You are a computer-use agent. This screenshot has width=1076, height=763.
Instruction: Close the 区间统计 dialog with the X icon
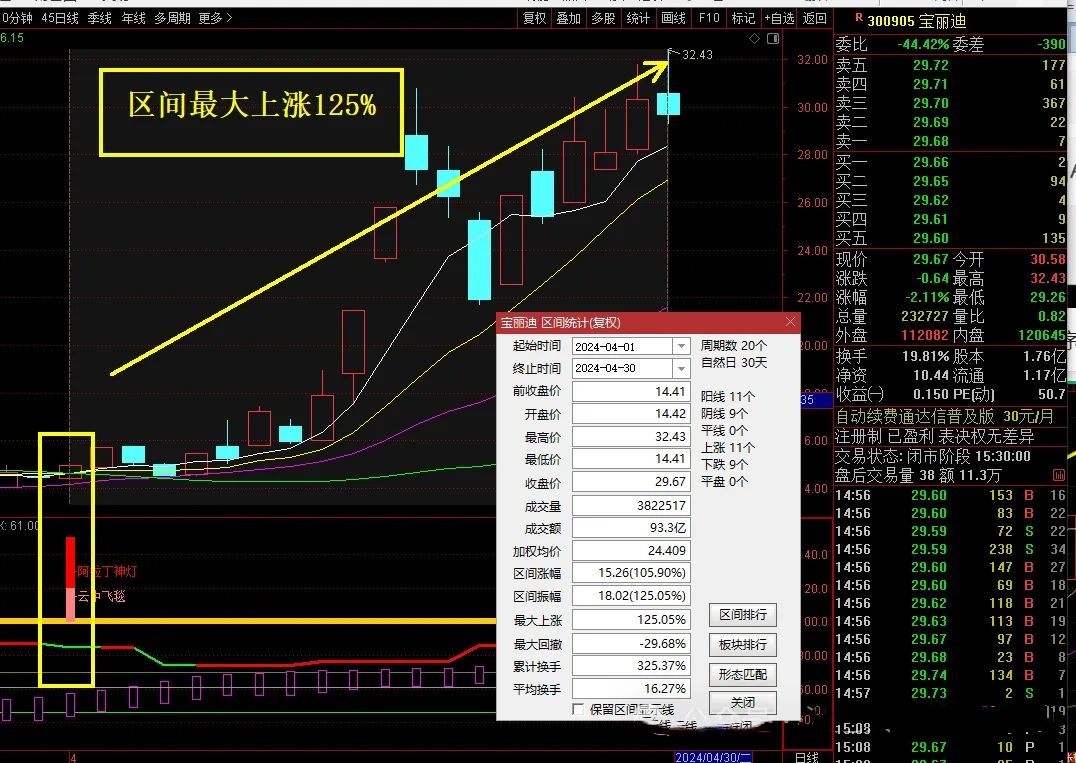[791, 322]
